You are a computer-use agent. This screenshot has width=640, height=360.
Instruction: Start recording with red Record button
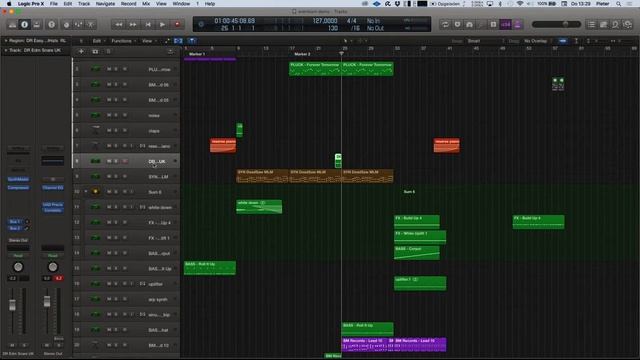click(x=177, y=24)
